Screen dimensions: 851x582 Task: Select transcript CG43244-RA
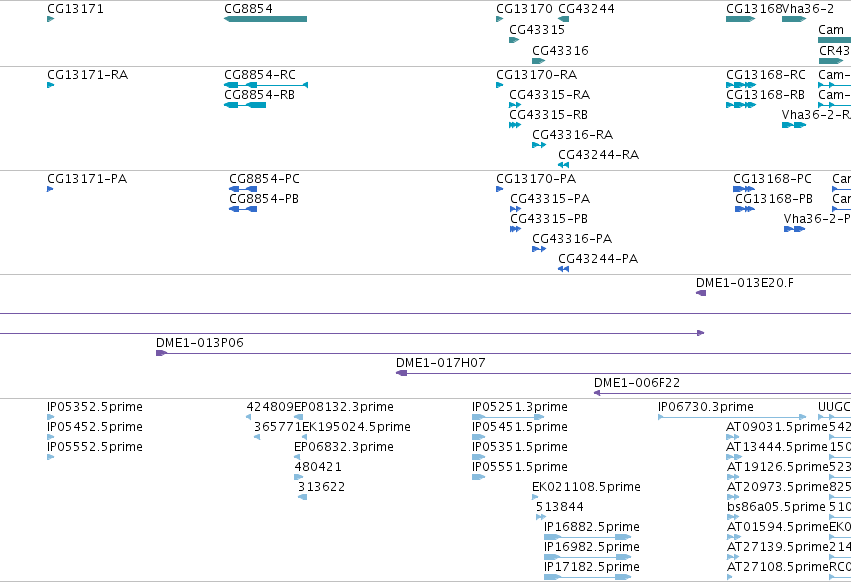(599, 155)
